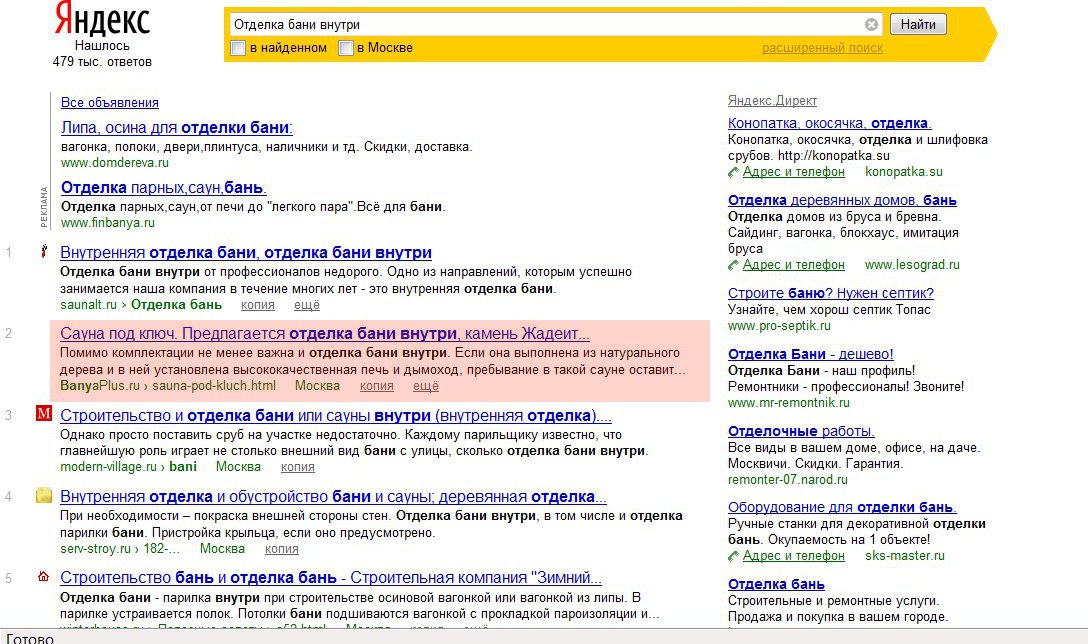Image resolution: width=1088 pixels, height=644 pixels.
Task: Open 'Адрес и телефон' for konopatka.su
Action: coord(794,172)
